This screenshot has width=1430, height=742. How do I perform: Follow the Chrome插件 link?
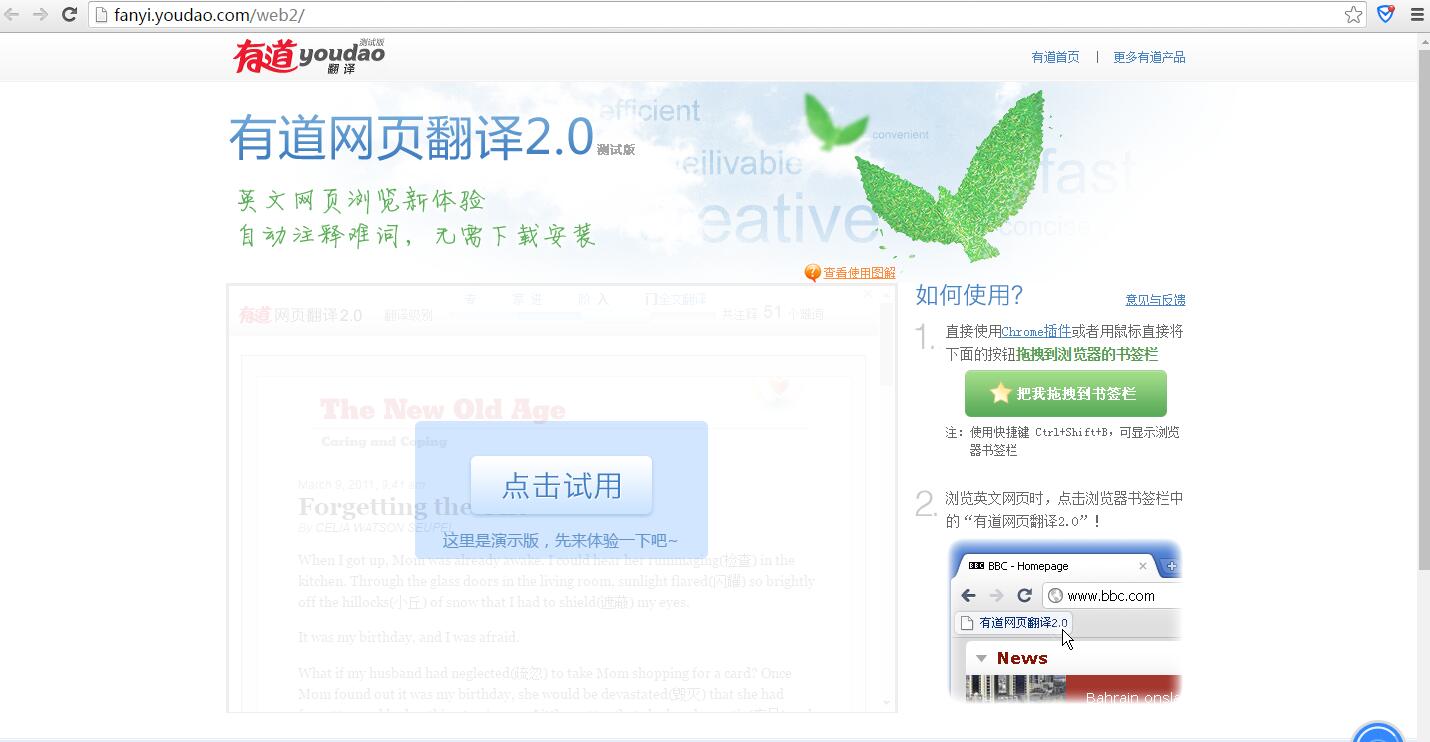click(1036, 331)
